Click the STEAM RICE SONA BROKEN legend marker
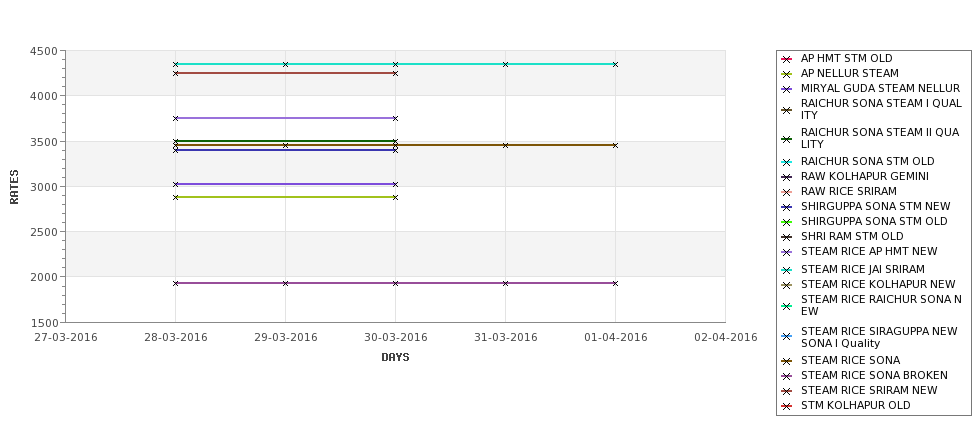975x429 pixels. pyautogui.click(x=787, y=376)
